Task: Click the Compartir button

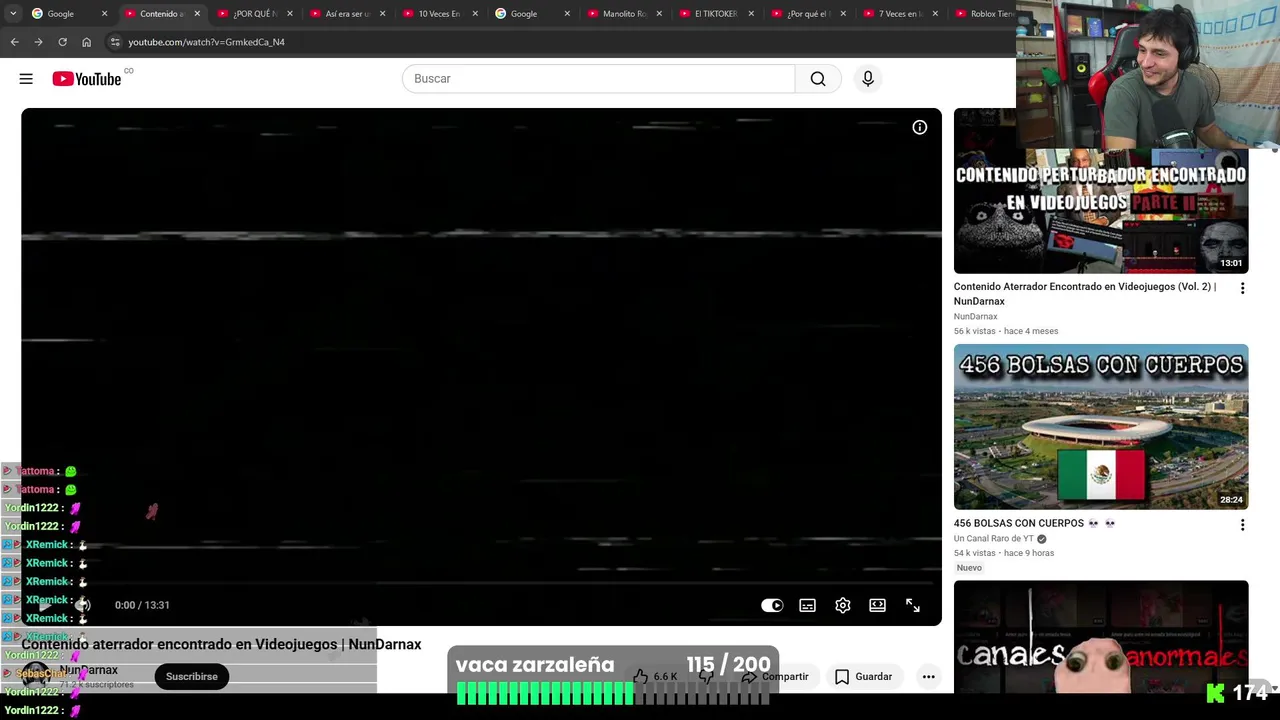Action: pyautogui.click(x=775, y=677)
